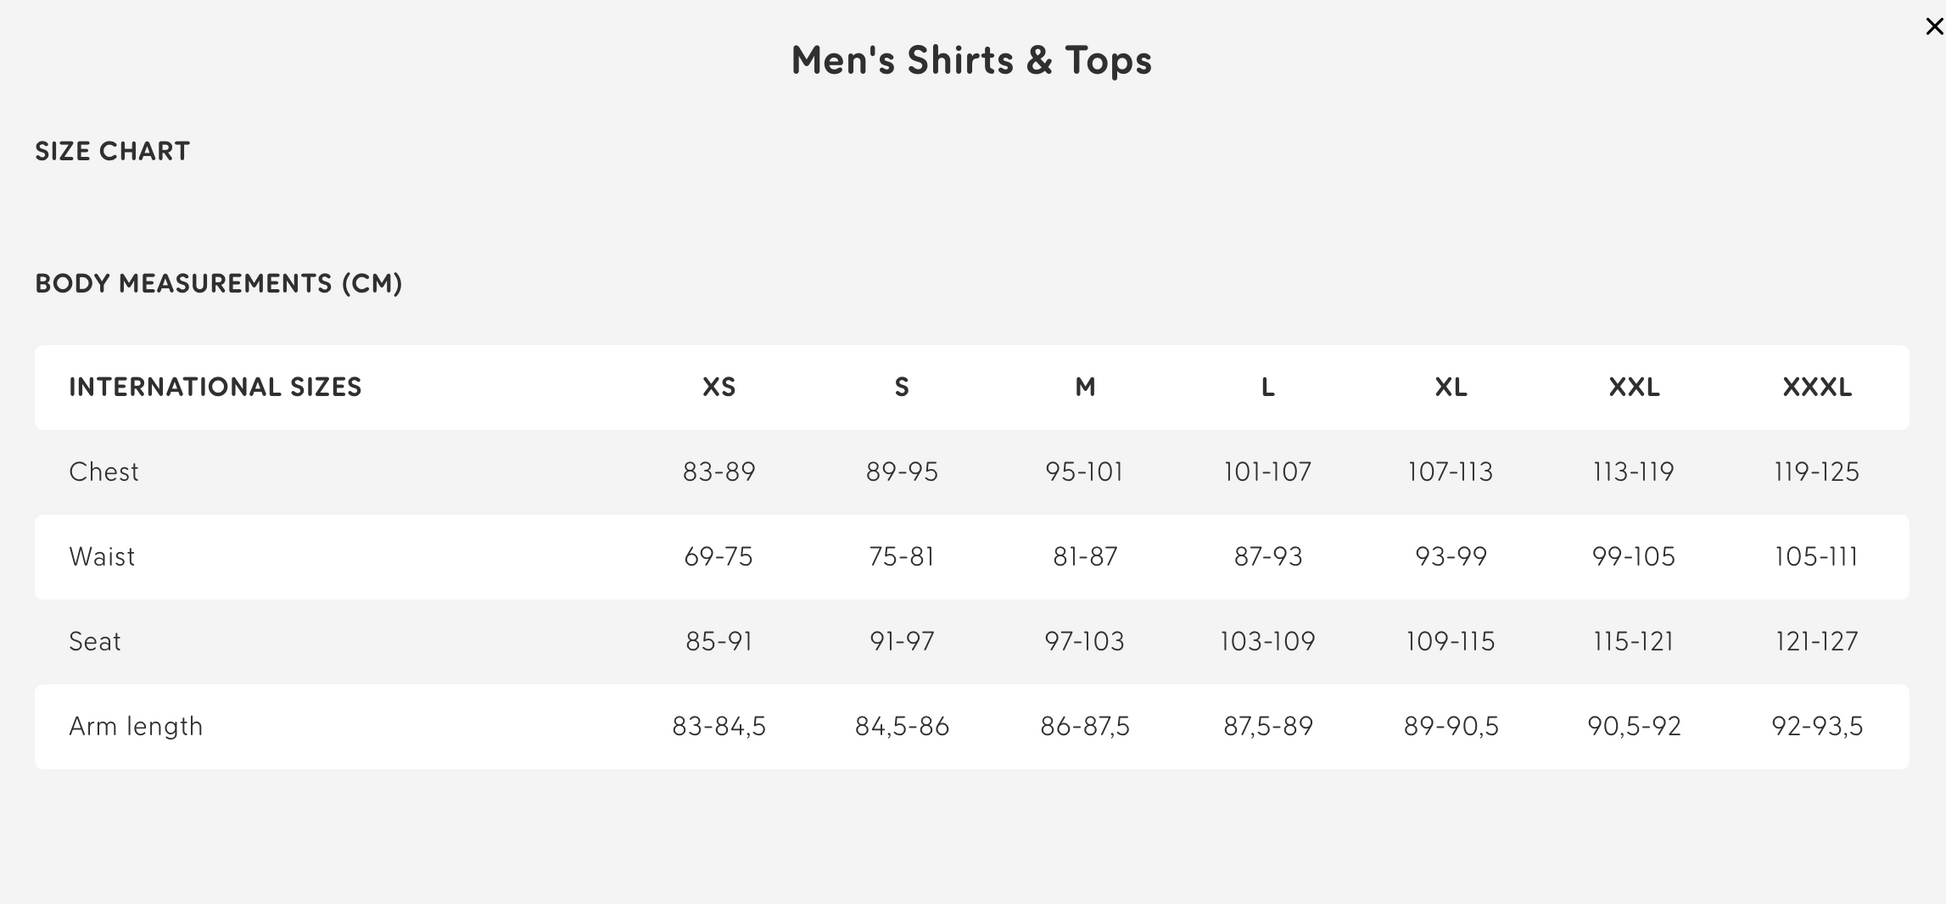The height and width of the screenshot is (904, 1946).
Task: Click the 121-127 seat value for XXXL
Action: (x=1816, y=641)
